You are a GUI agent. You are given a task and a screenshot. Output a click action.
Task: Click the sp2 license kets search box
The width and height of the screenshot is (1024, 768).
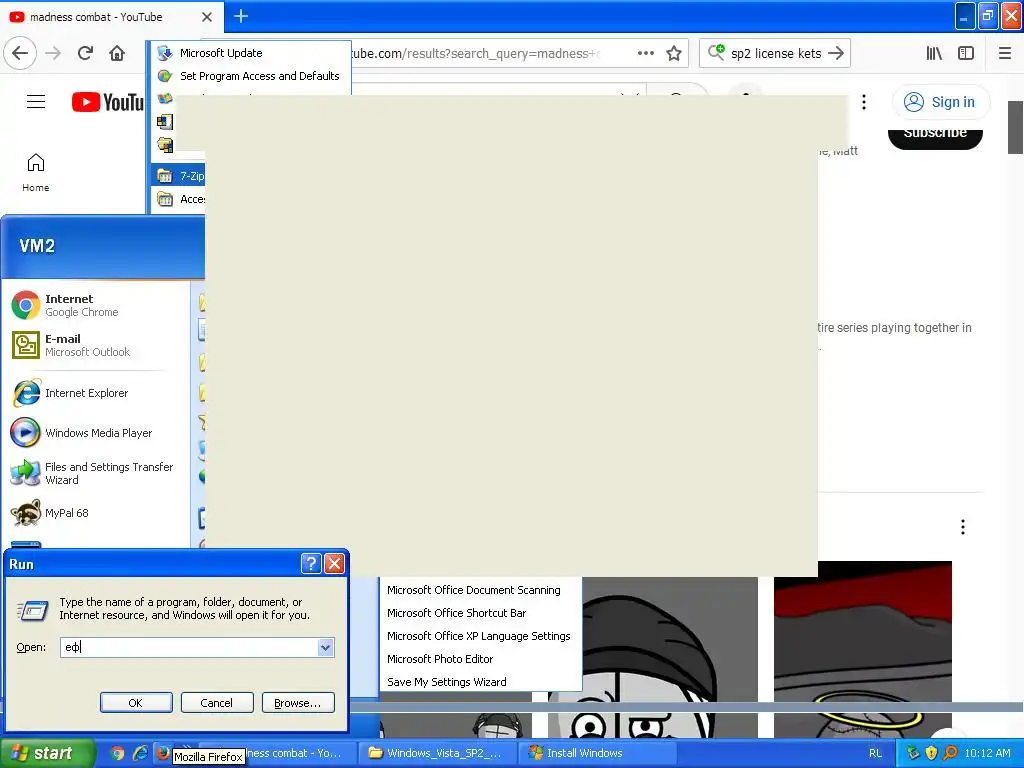pos(775,53)
